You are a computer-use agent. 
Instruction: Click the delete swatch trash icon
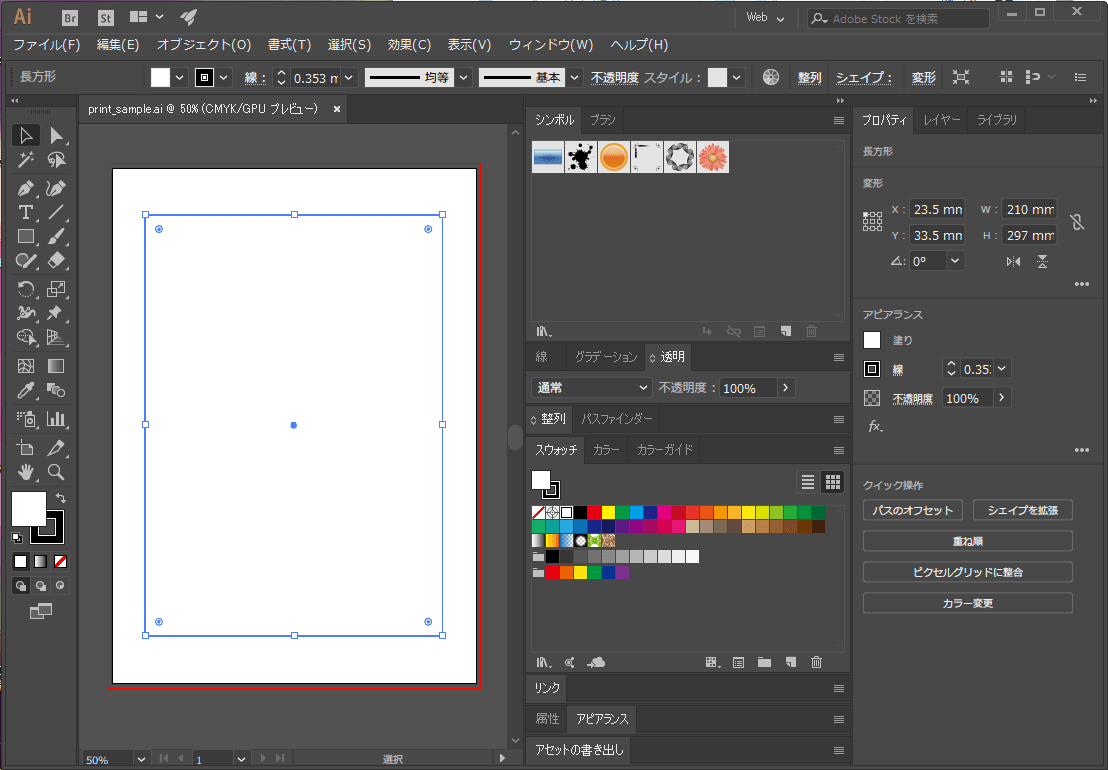(x=816, y=662)
